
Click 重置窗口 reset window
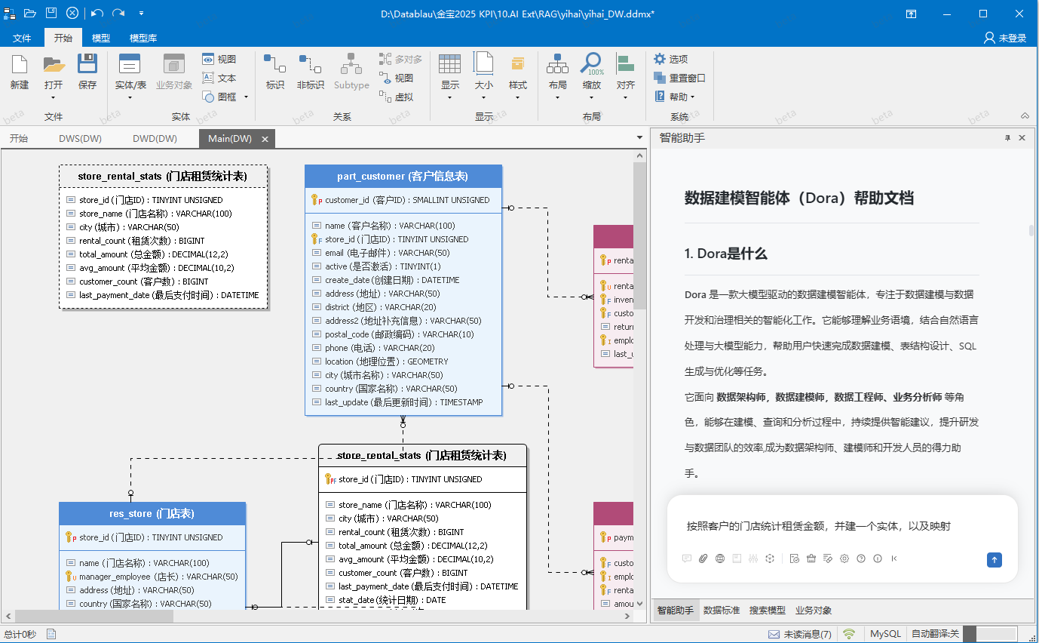coord(679,78)
